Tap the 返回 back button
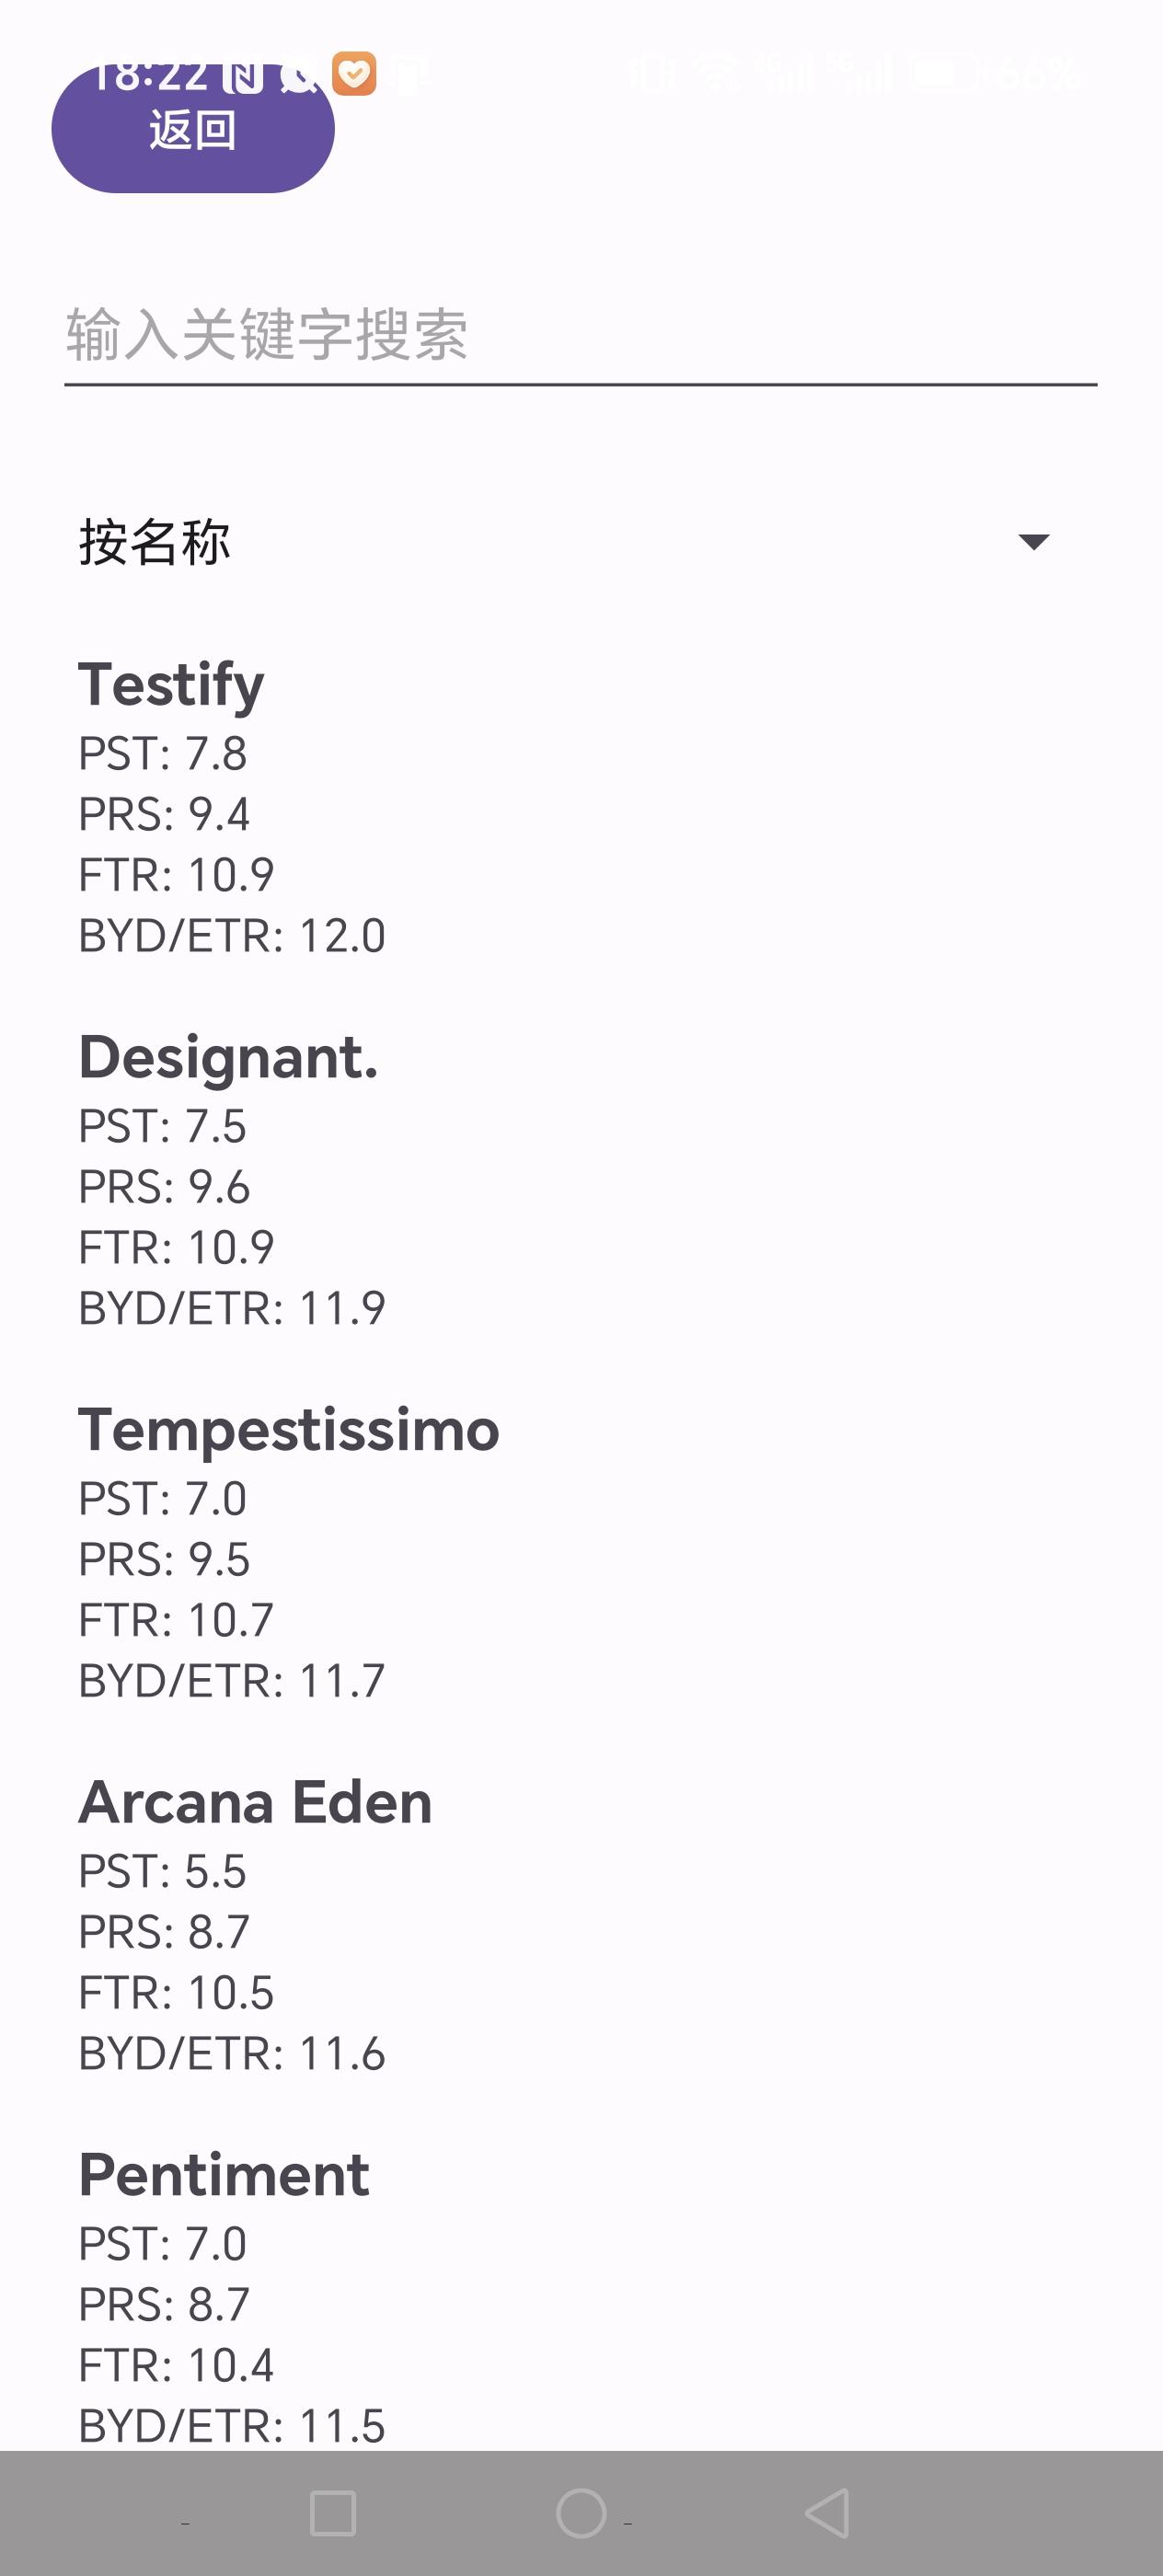Viewport: 1163px width, 2576px height. [193, 129]
